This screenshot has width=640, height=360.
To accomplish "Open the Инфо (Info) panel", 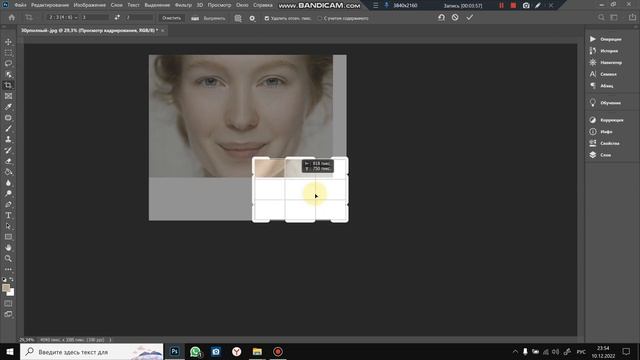I will coord(601,131).
